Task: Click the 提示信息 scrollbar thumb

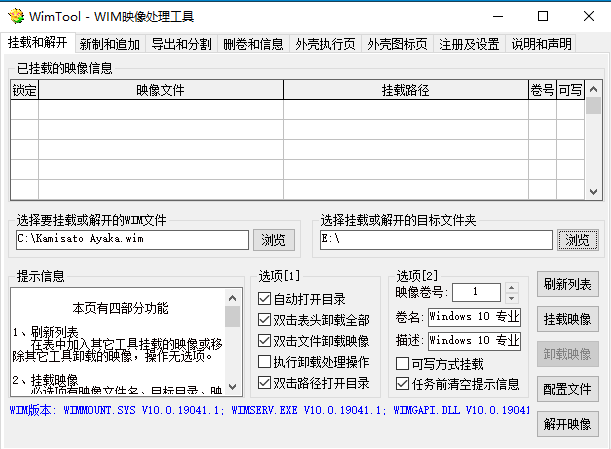Action: (233, 316)
